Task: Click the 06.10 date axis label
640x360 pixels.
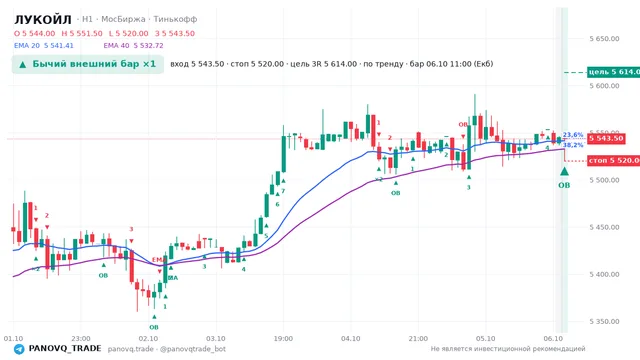Action: click(553, 338)
